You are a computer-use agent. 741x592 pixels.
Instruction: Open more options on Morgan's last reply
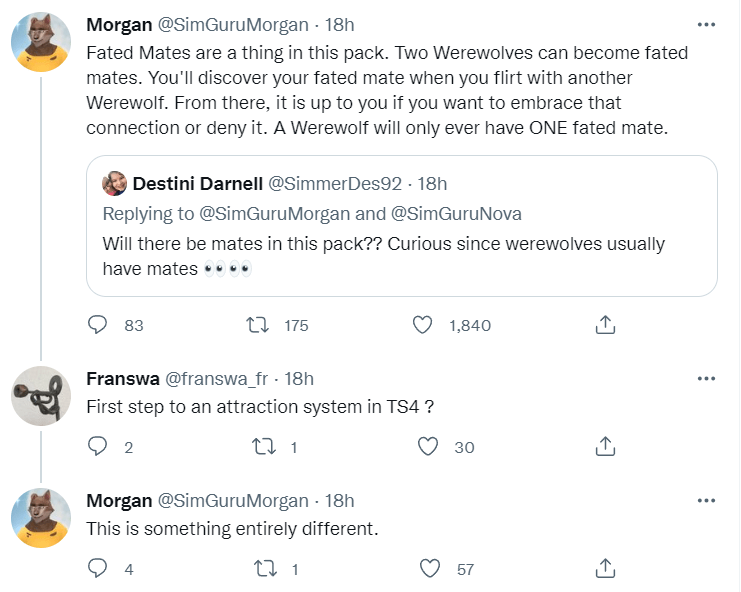pos(706,501)
